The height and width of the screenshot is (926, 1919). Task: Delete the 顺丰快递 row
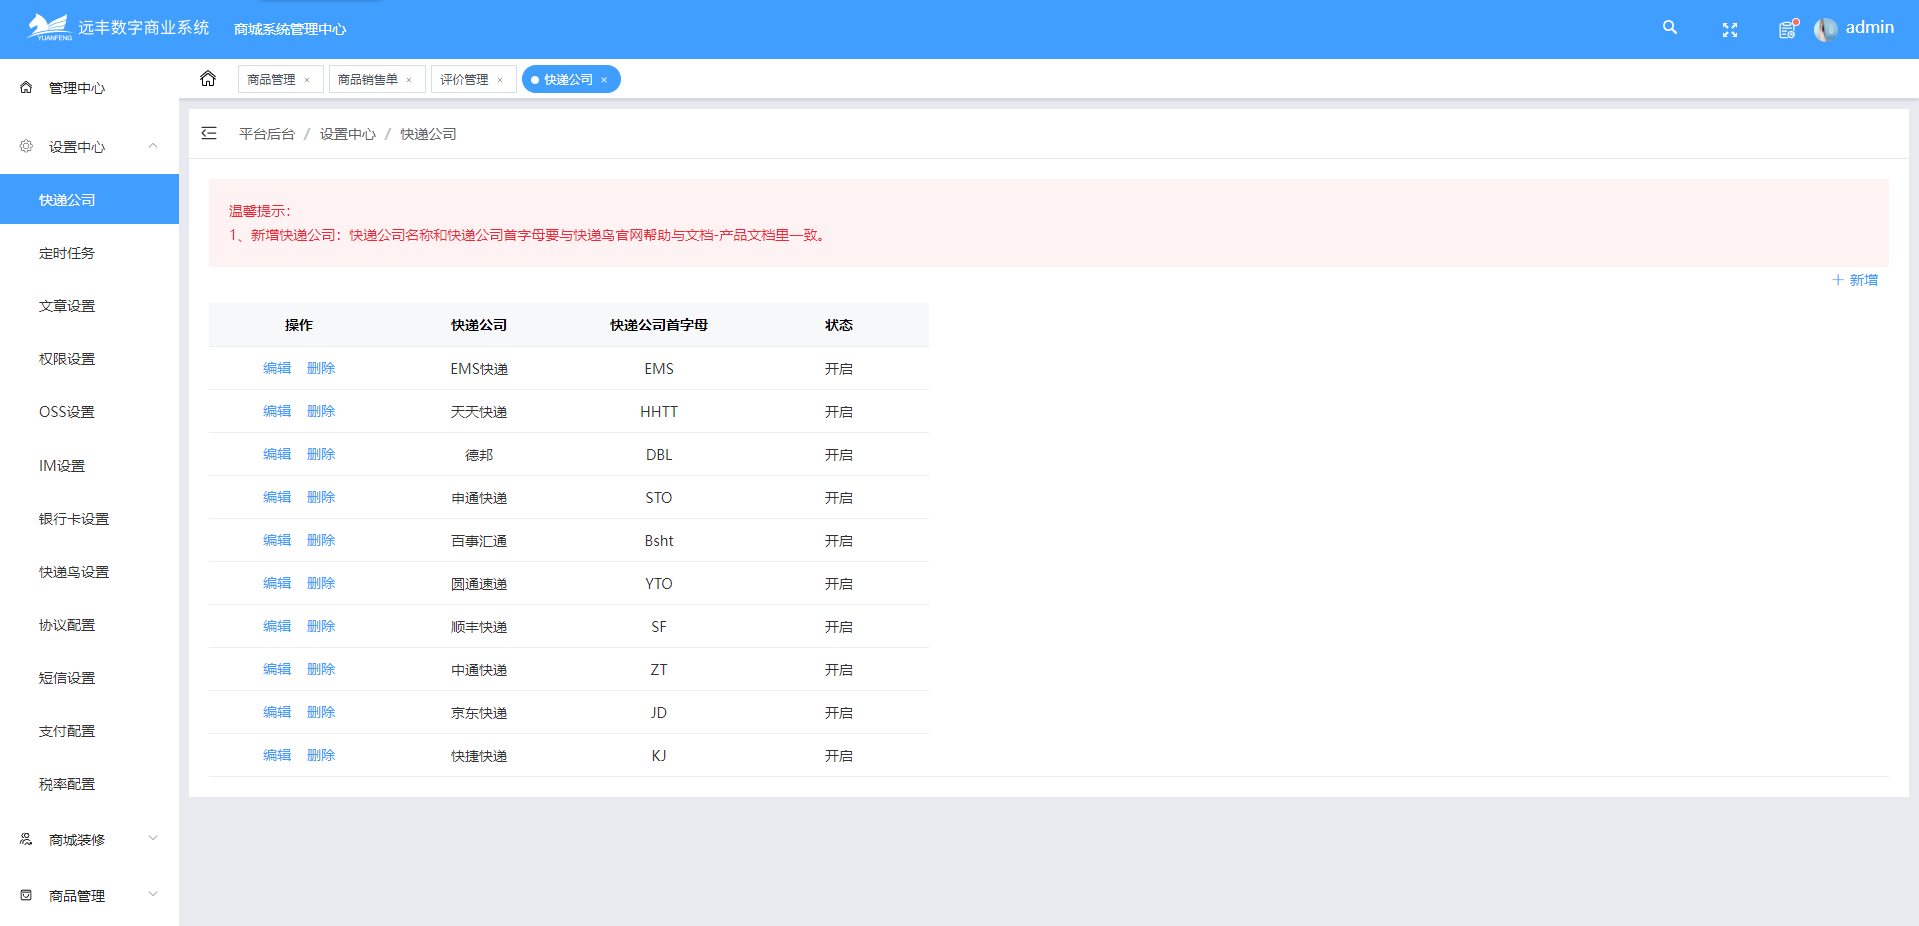point(321,626)
